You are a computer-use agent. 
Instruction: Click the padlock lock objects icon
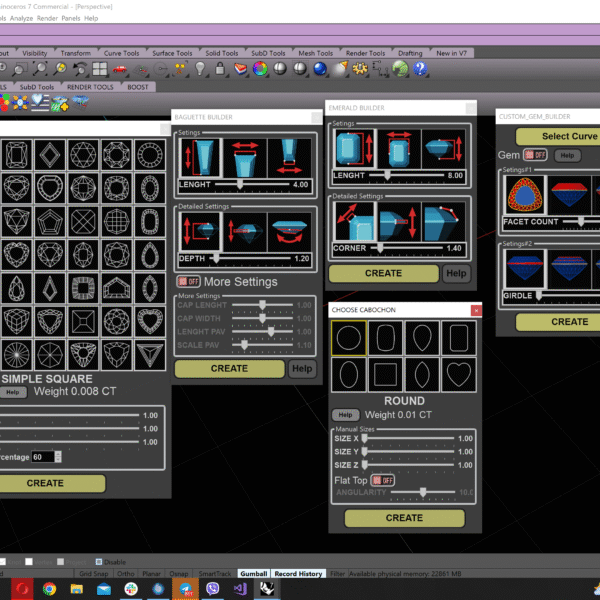tap(220, 69)
